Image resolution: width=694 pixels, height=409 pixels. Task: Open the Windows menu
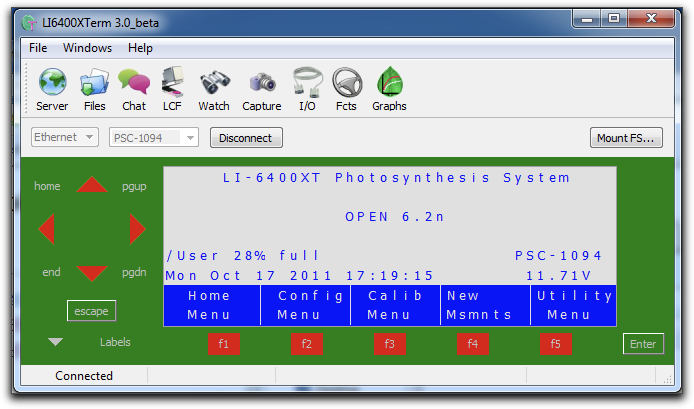(x=87, y=48)
